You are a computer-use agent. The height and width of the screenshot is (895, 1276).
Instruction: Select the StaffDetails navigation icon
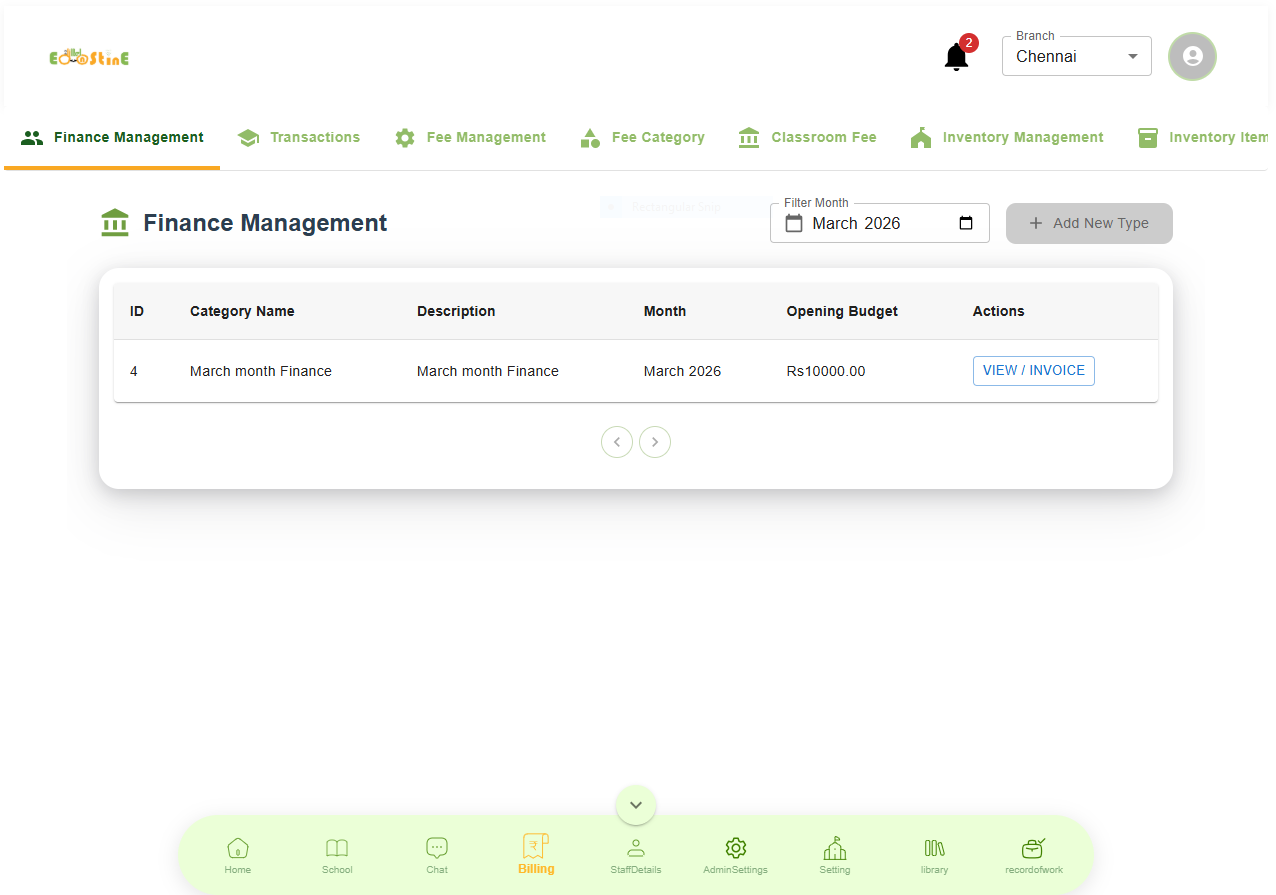point(635,855)
